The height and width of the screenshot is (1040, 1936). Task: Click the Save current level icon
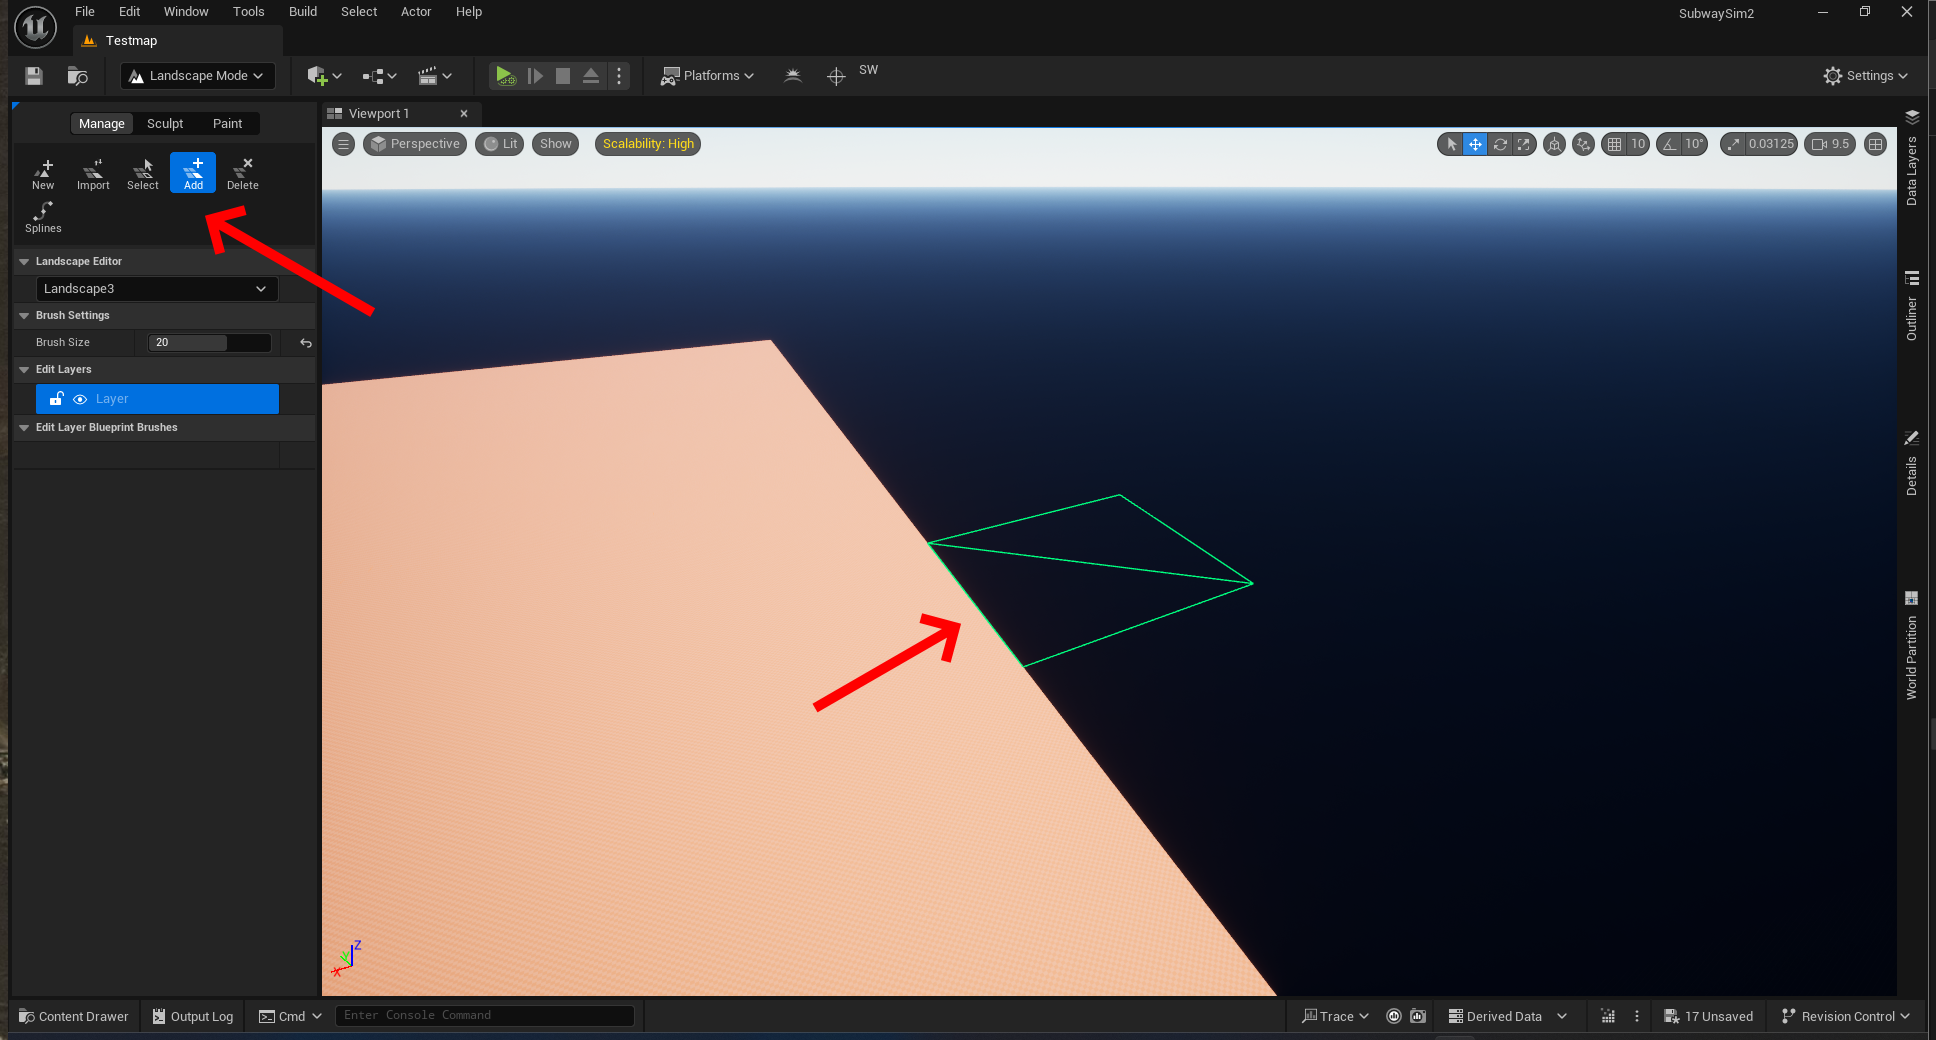coord(34,76)
